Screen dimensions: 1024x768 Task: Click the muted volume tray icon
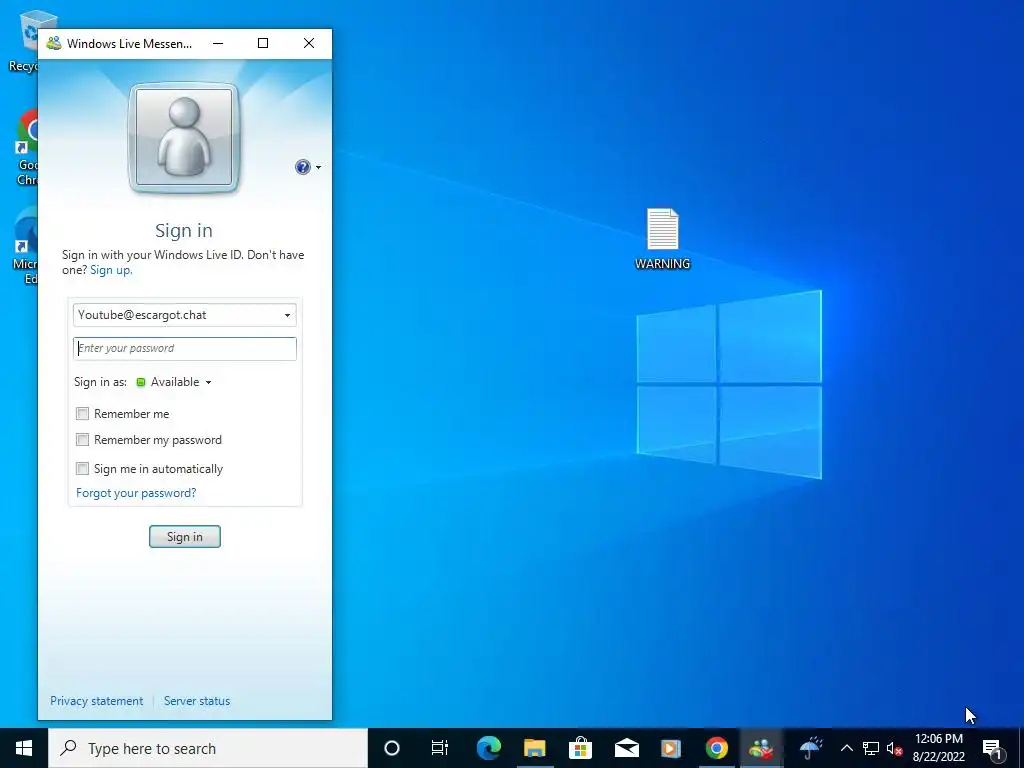coord(895,748)
